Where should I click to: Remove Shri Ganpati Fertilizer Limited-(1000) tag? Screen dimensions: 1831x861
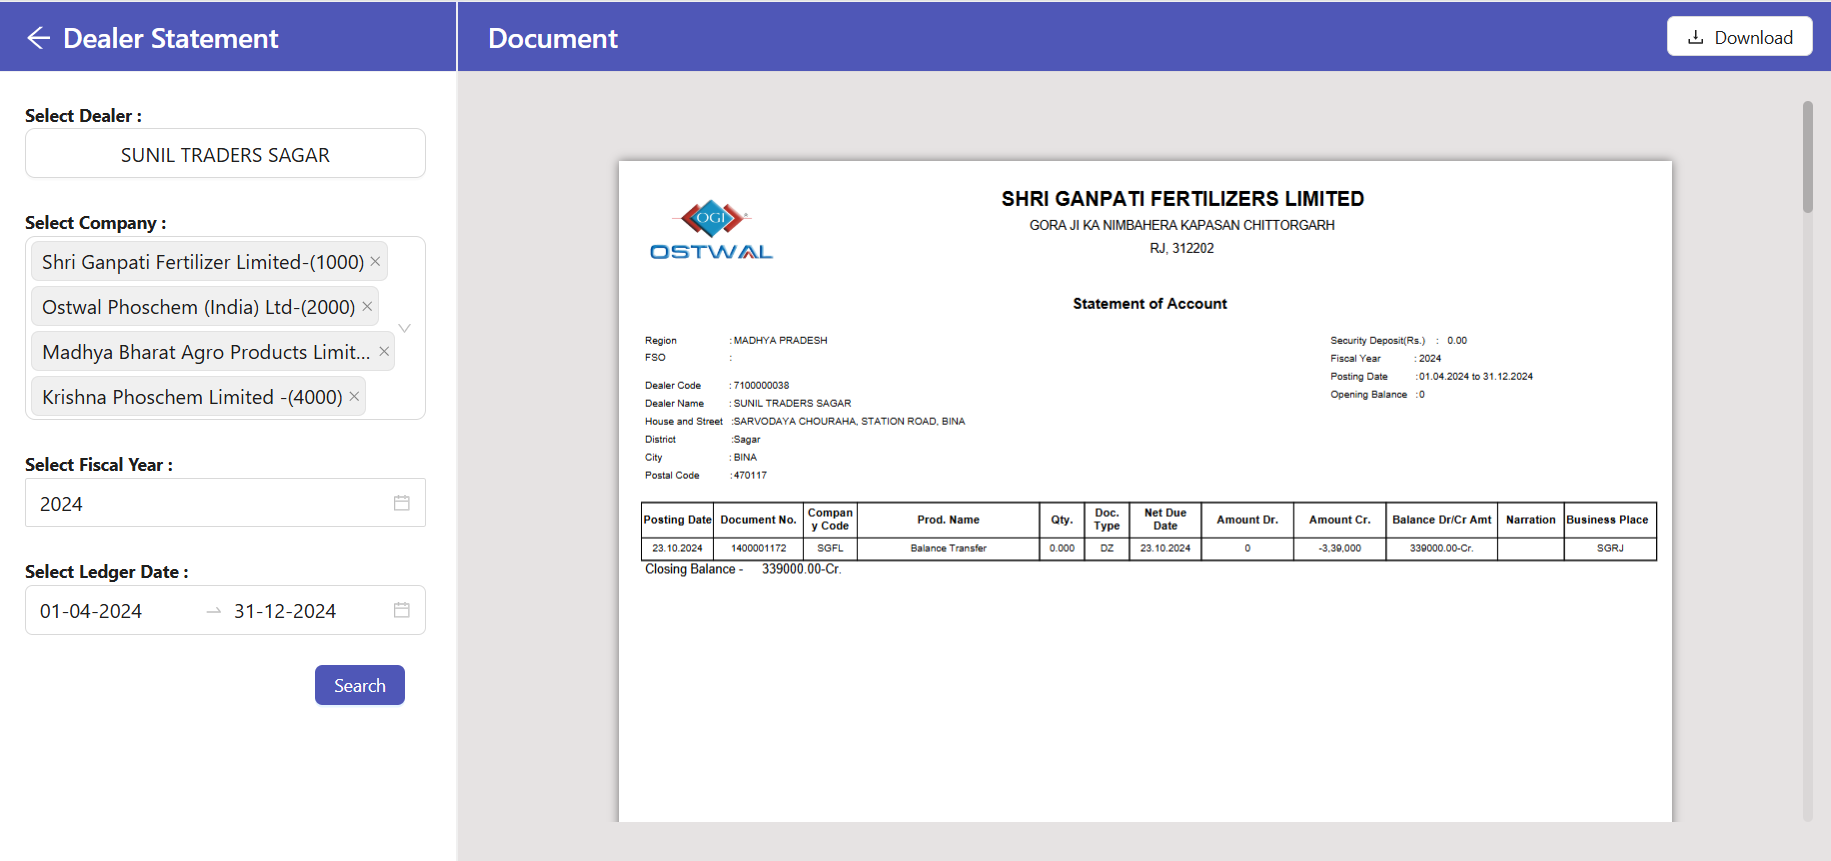(x=375, y=261)
